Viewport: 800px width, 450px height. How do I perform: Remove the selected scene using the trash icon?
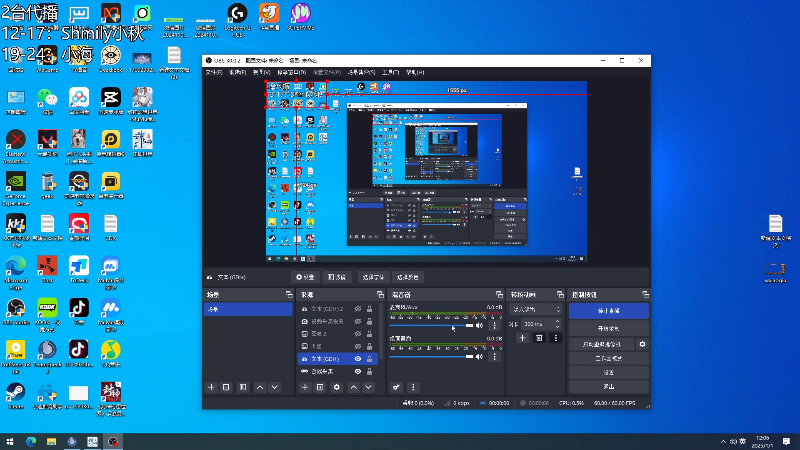226,387
